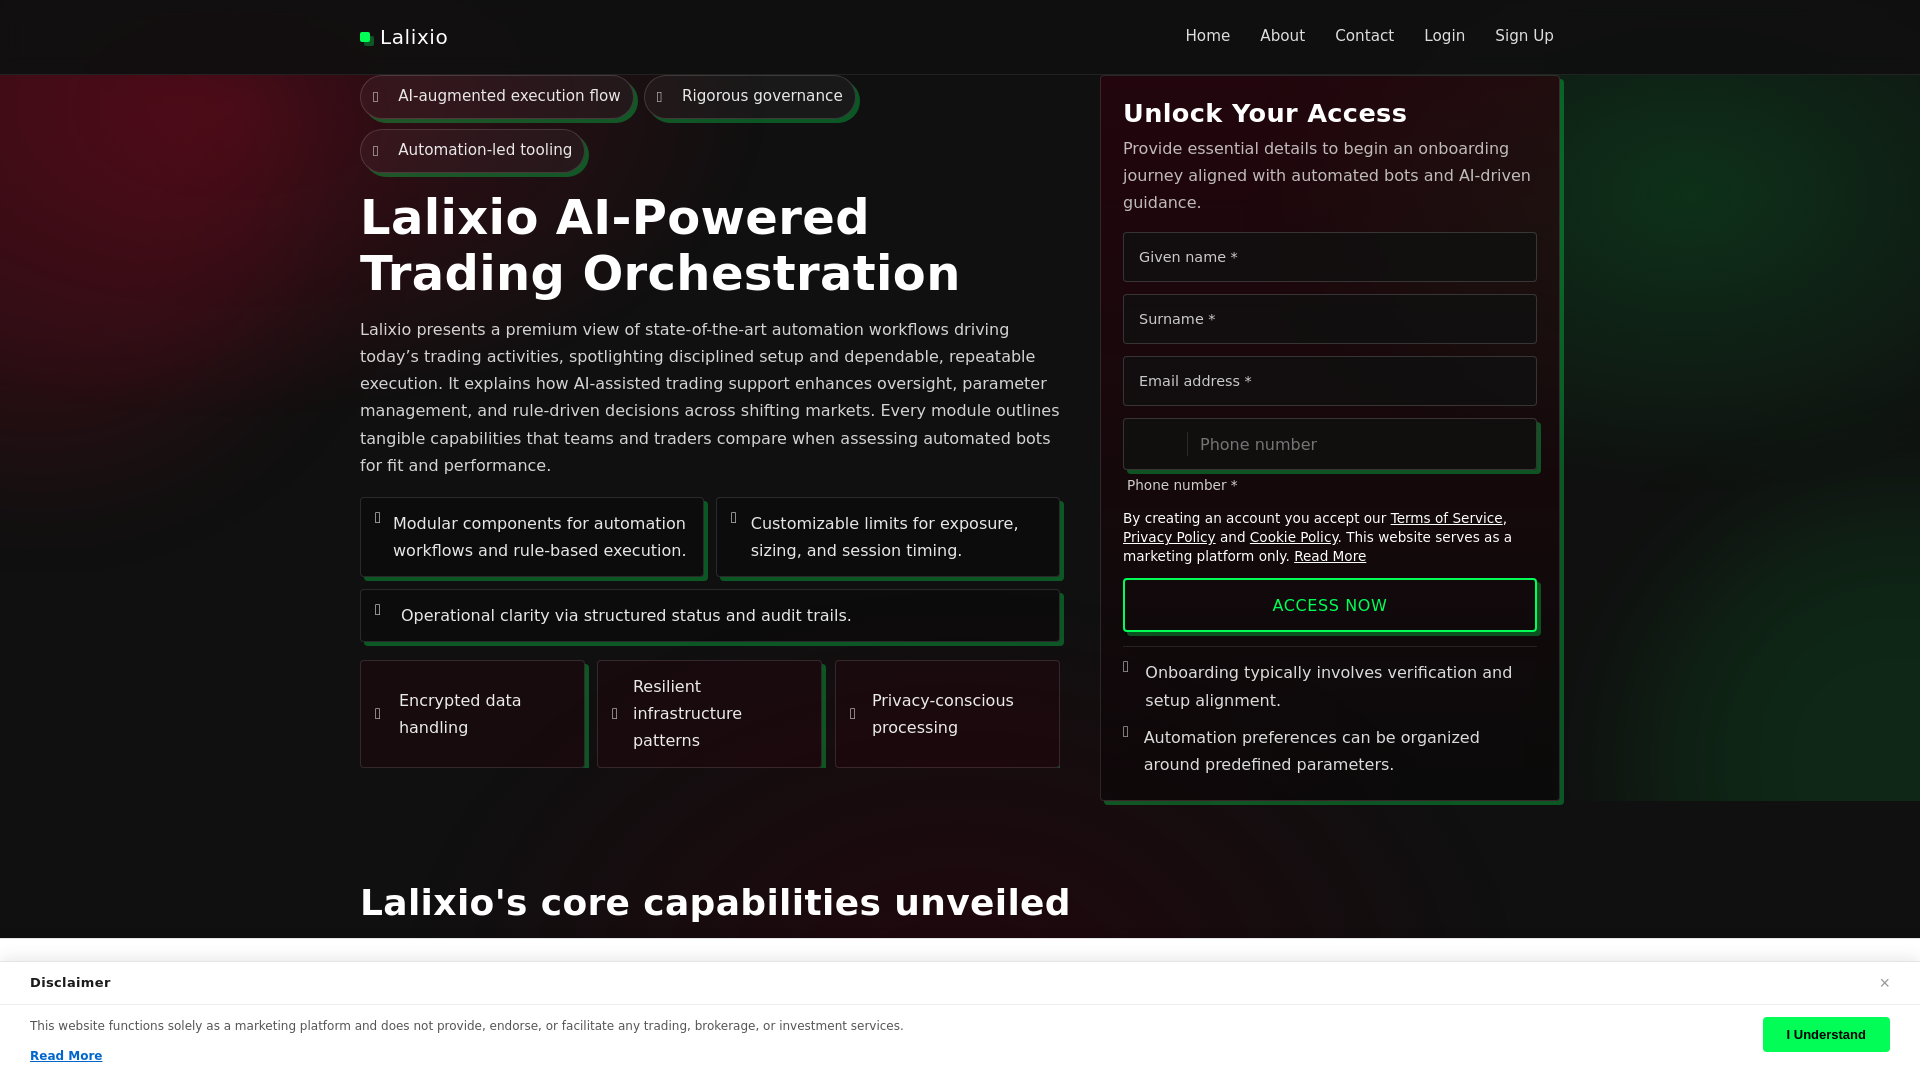Go to Home in navigation
The width and height of the screenshot is (1920, 1080).
[1207, 36]
